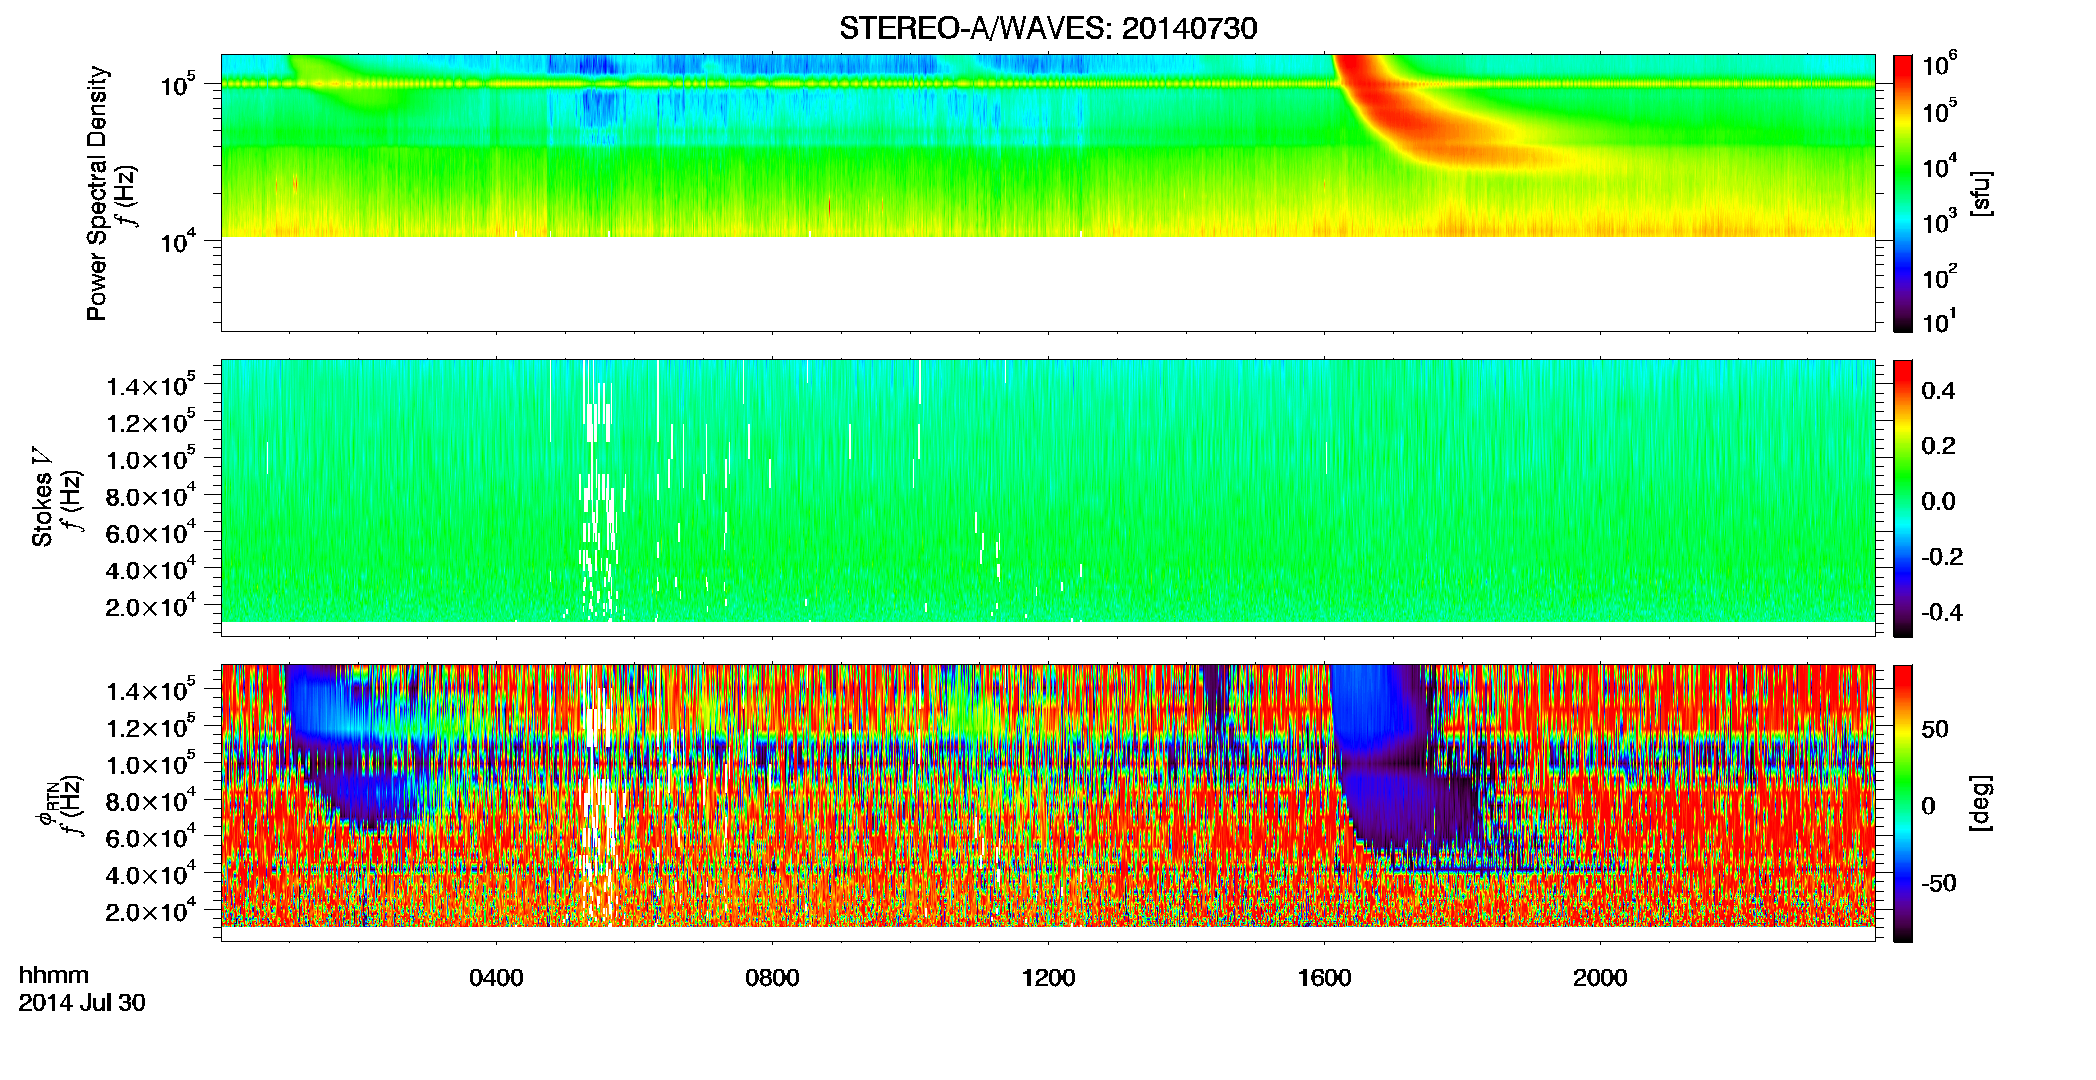Click the Stokes V axis label
The height and width of the screenshot is (1080, 2096).
(x=42, y=497)
